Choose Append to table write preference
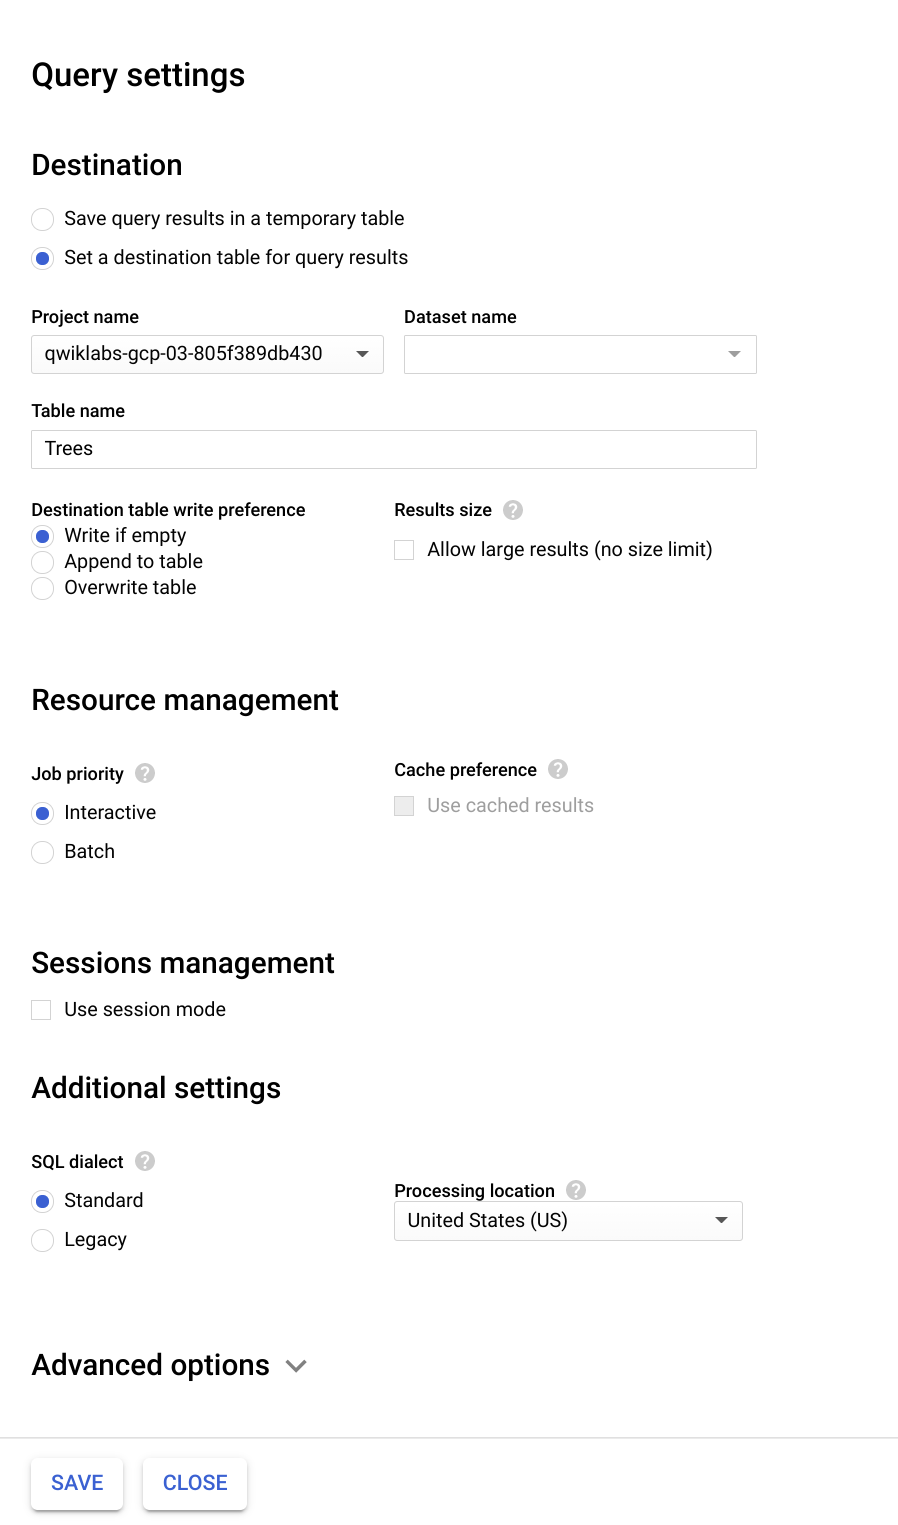Screen dimensions: 898x1525 coord(42,562)
